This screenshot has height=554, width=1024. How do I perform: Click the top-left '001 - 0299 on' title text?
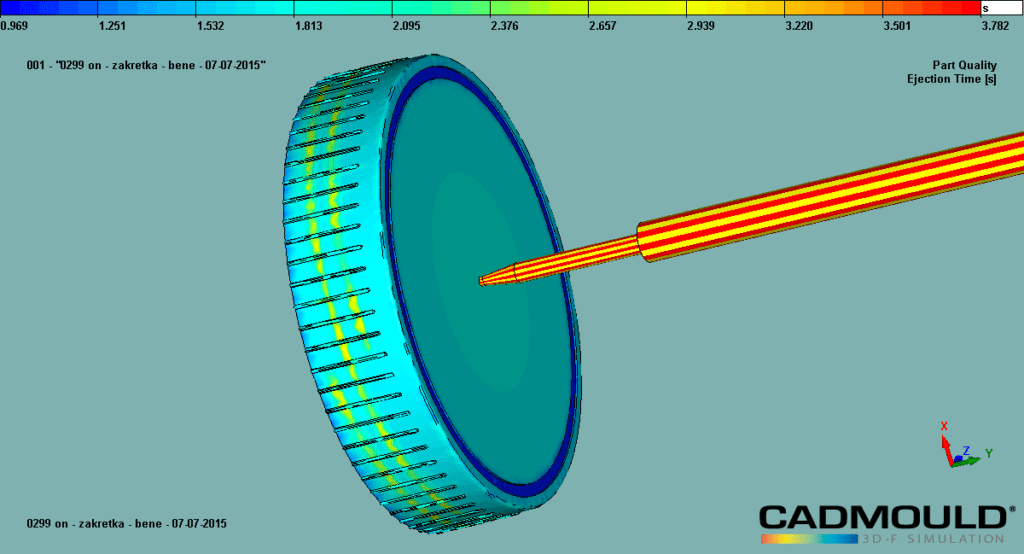pos(146,65)
